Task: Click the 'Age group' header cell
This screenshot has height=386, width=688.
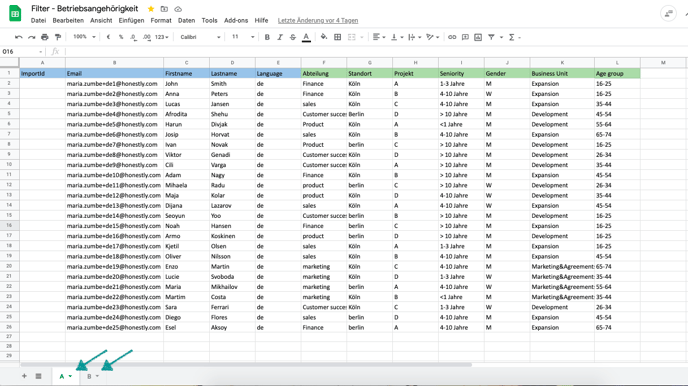Action: click(617, 73)
